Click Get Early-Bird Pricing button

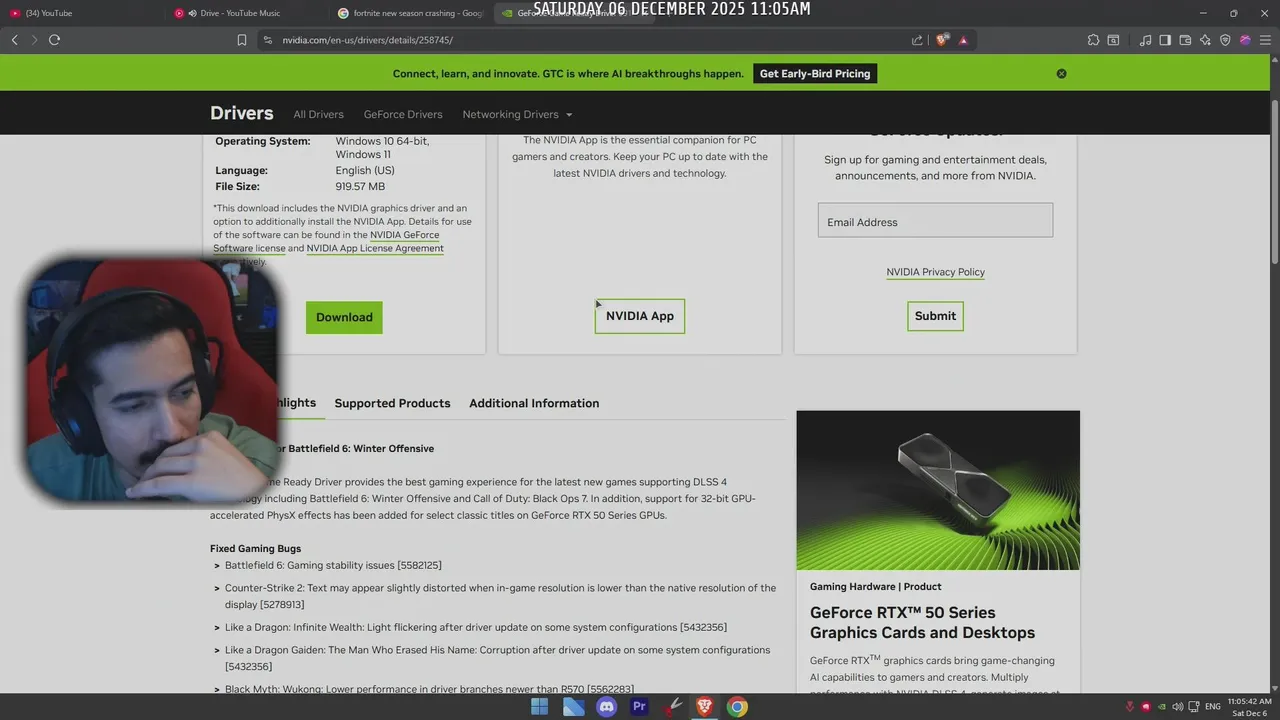815,74
